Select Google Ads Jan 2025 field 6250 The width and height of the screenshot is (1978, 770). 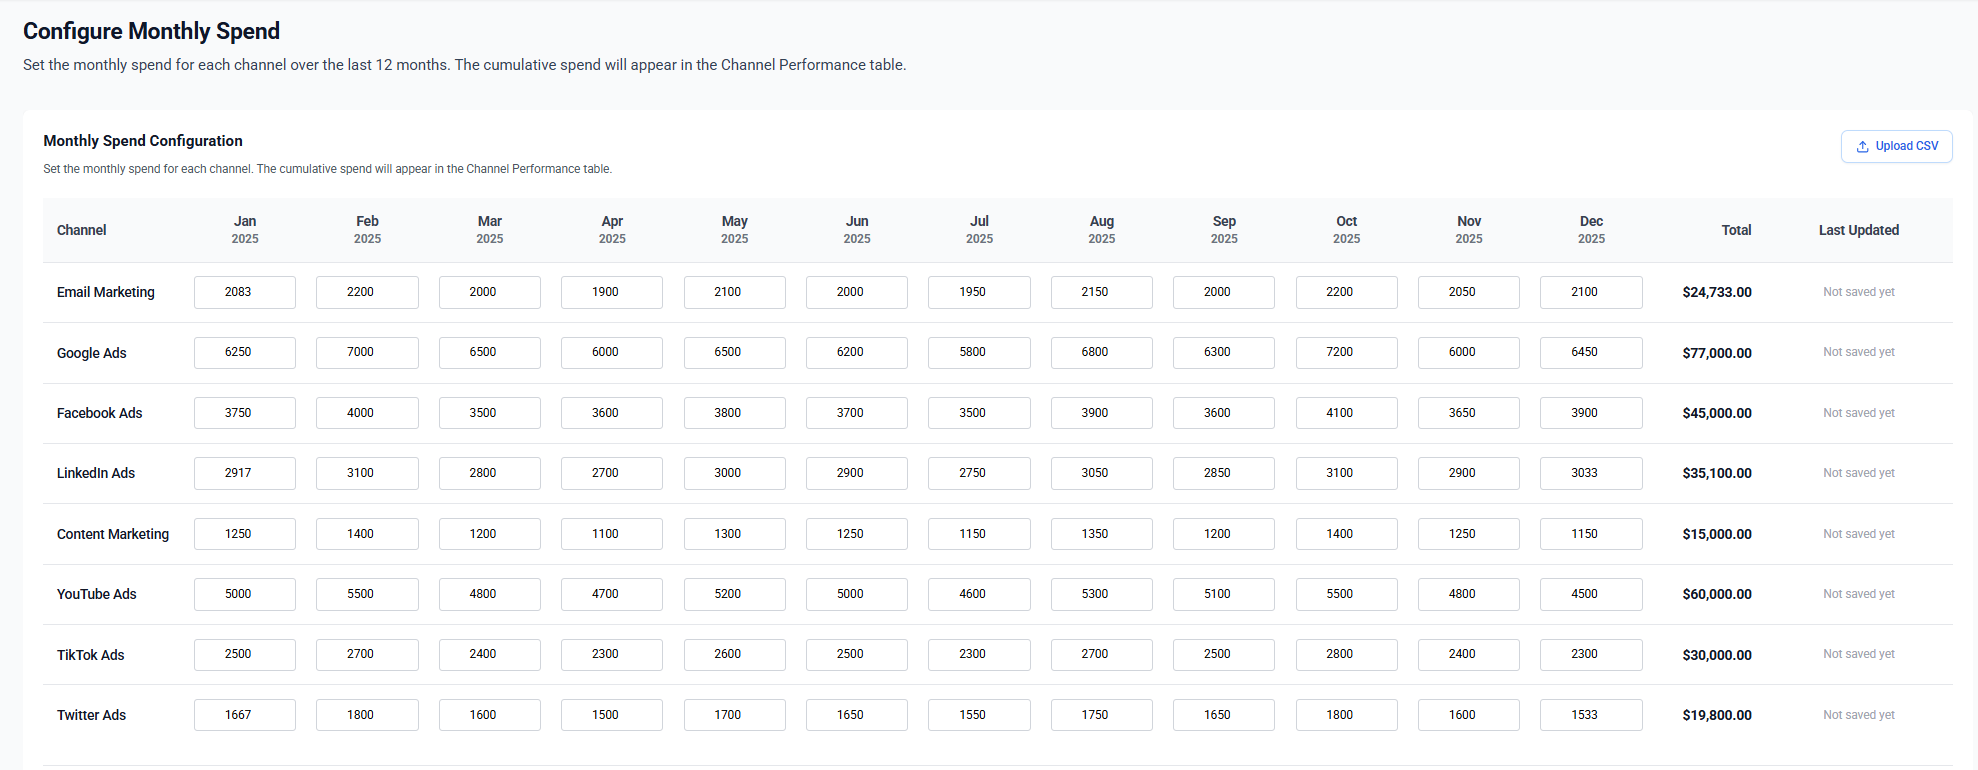click(245, 353)
